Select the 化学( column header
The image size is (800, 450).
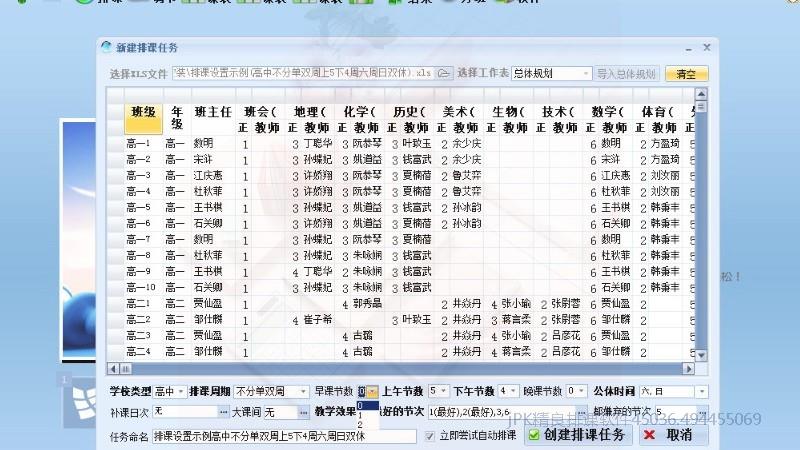coord(360,112)
